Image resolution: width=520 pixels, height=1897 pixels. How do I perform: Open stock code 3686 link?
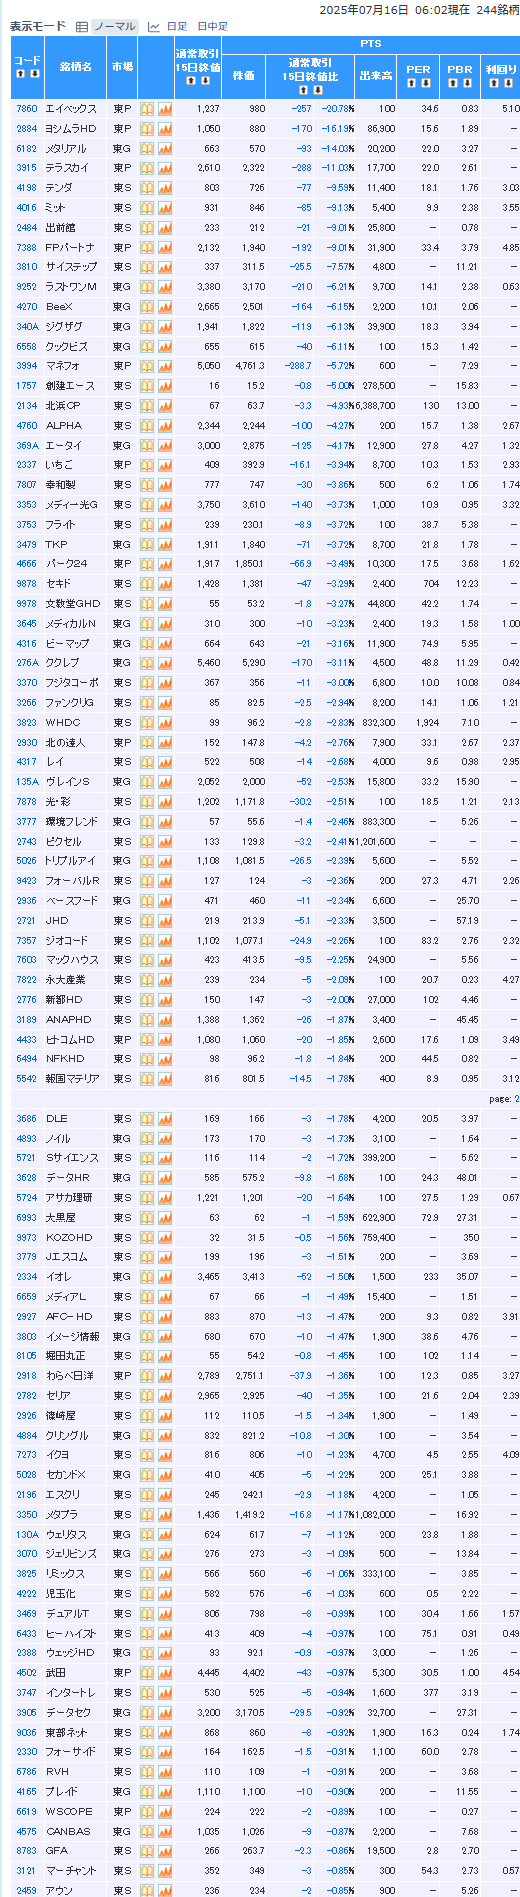coord(26,1118)
